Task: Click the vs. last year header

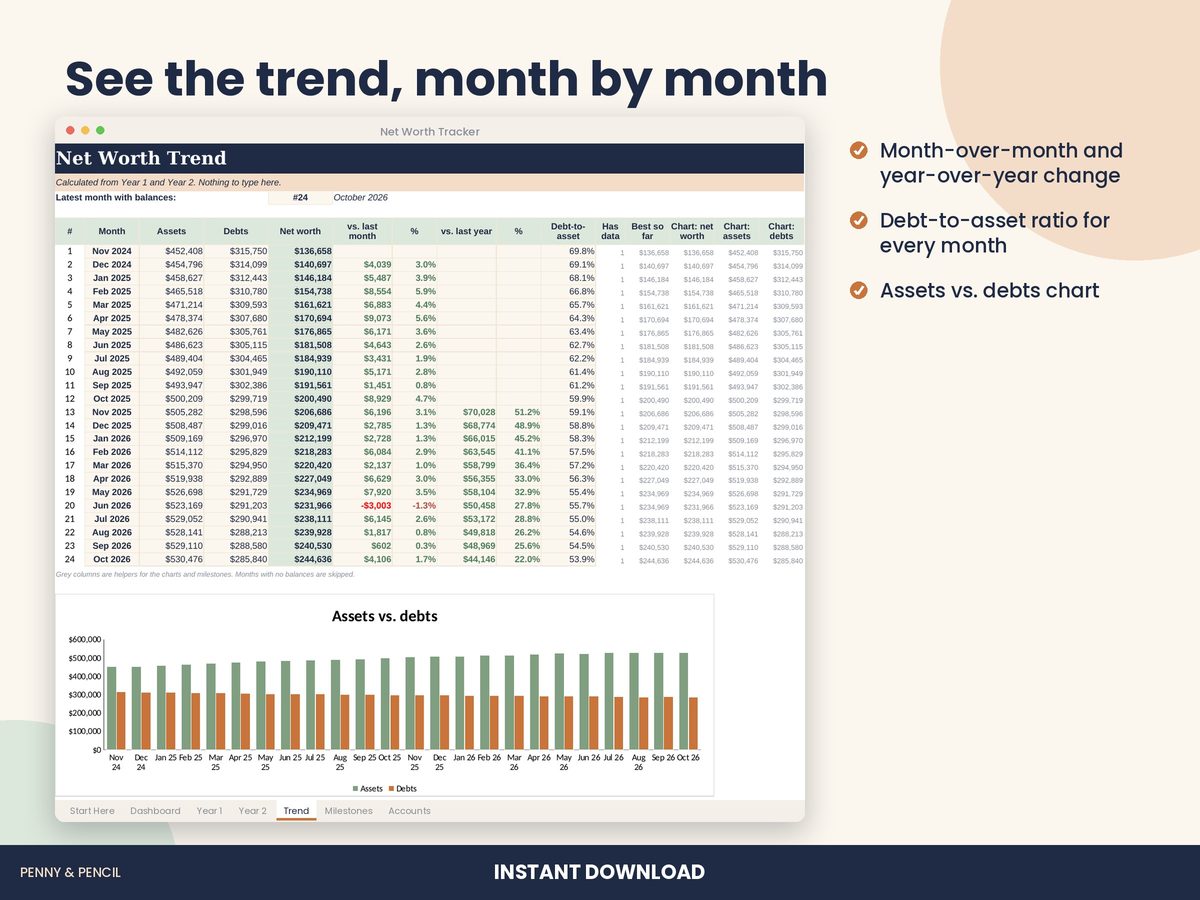Action: (x=466, y=231)
